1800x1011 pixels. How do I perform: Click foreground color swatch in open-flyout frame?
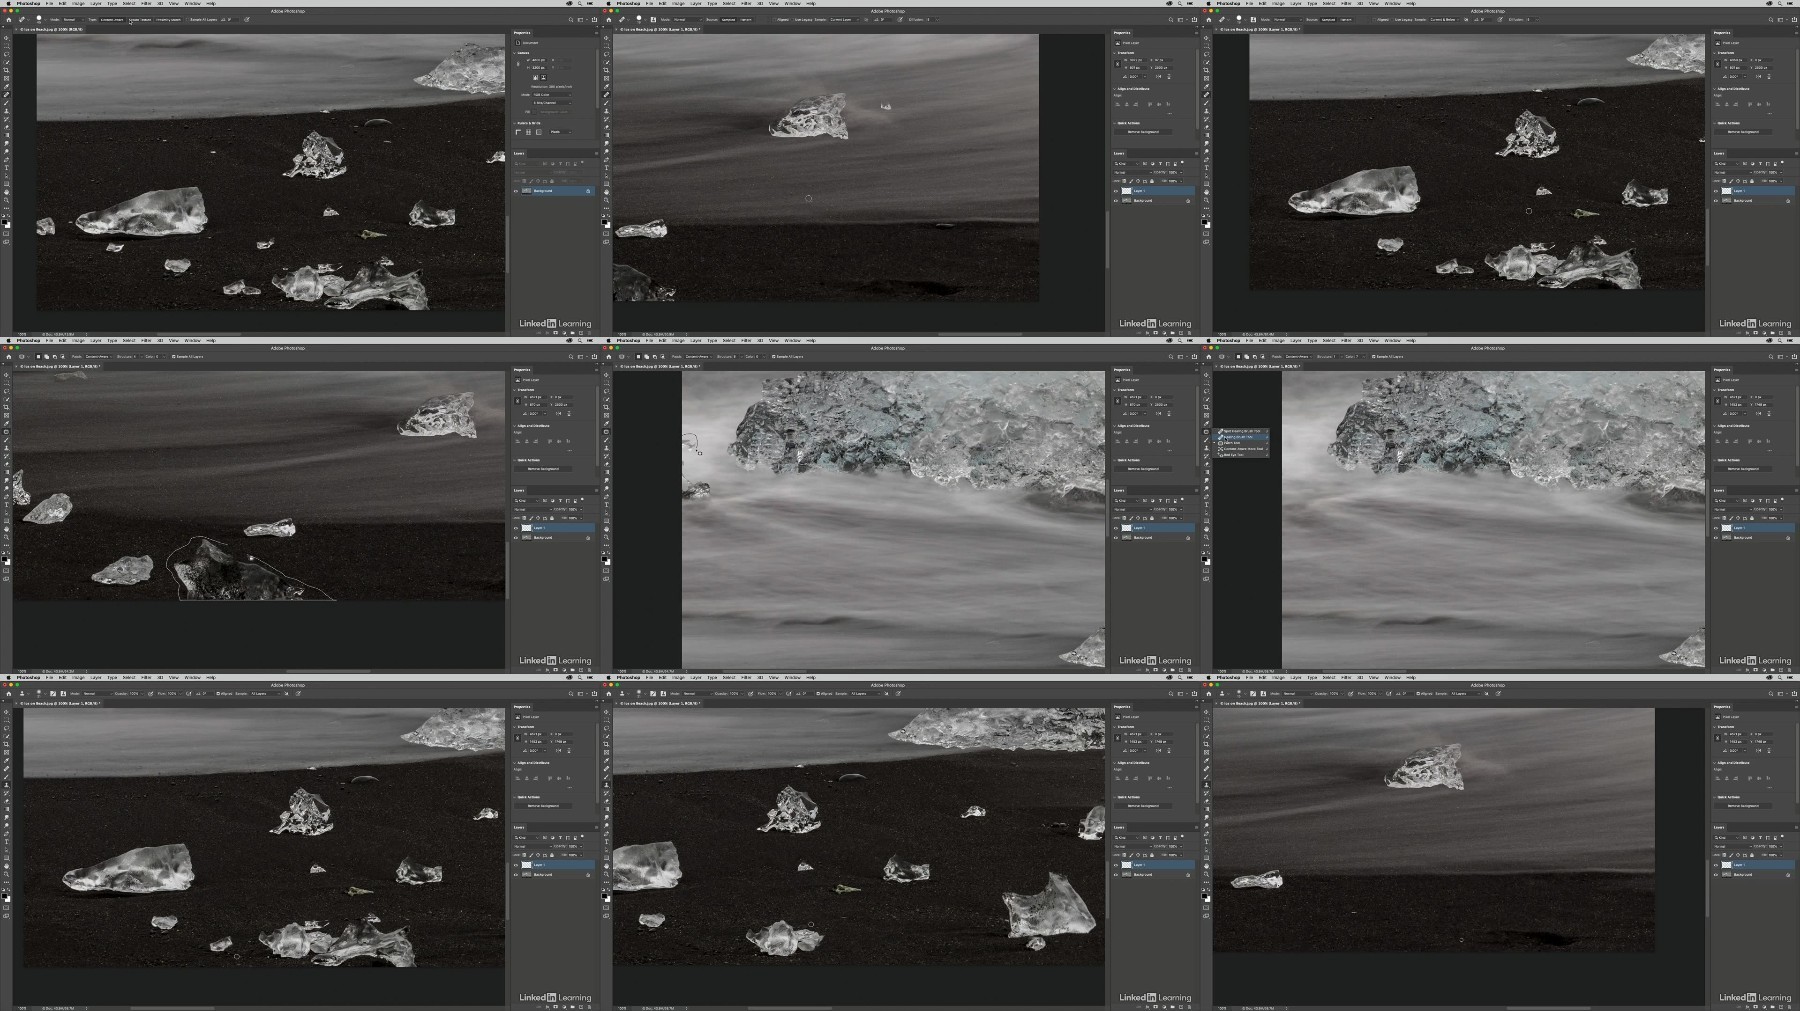(x=1204, y=559)
